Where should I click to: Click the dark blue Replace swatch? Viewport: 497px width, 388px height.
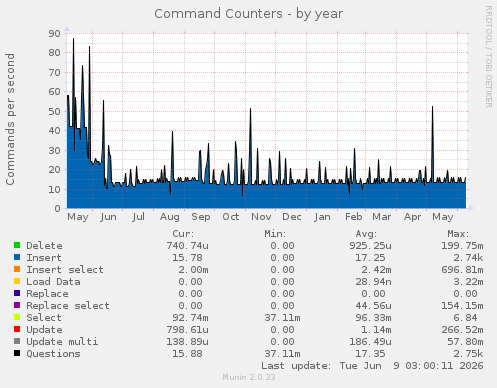(x=17, y=293)
